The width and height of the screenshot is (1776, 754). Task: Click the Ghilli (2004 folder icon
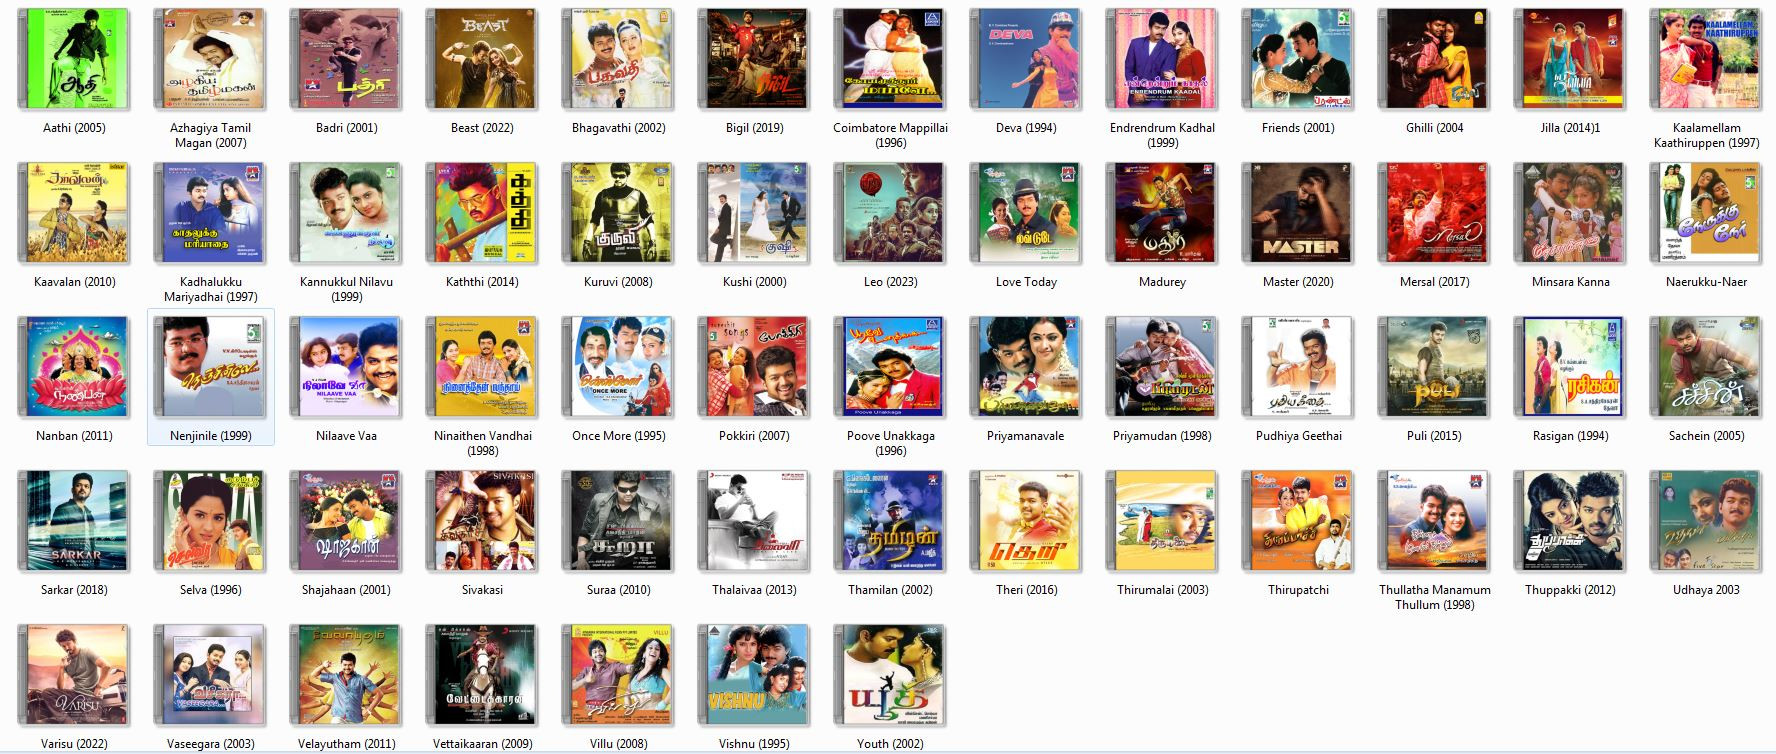tap(1434, 60)
